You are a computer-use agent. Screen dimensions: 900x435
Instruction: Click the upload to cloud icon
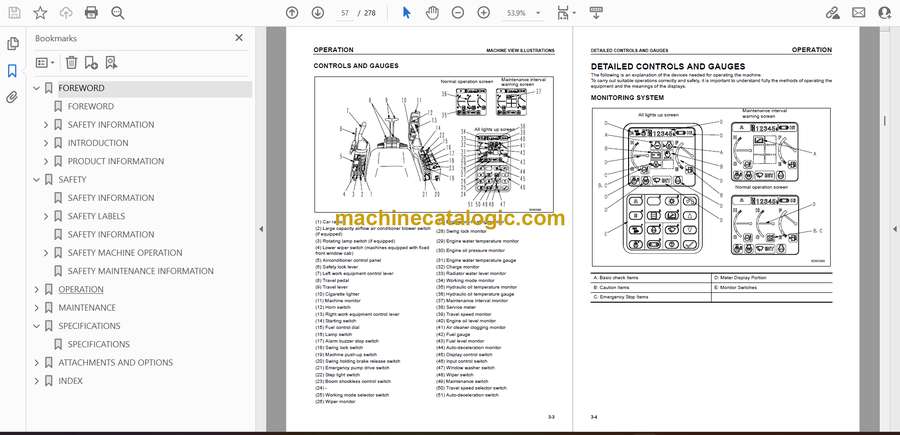pyautogui.click(x=66, y=13)
